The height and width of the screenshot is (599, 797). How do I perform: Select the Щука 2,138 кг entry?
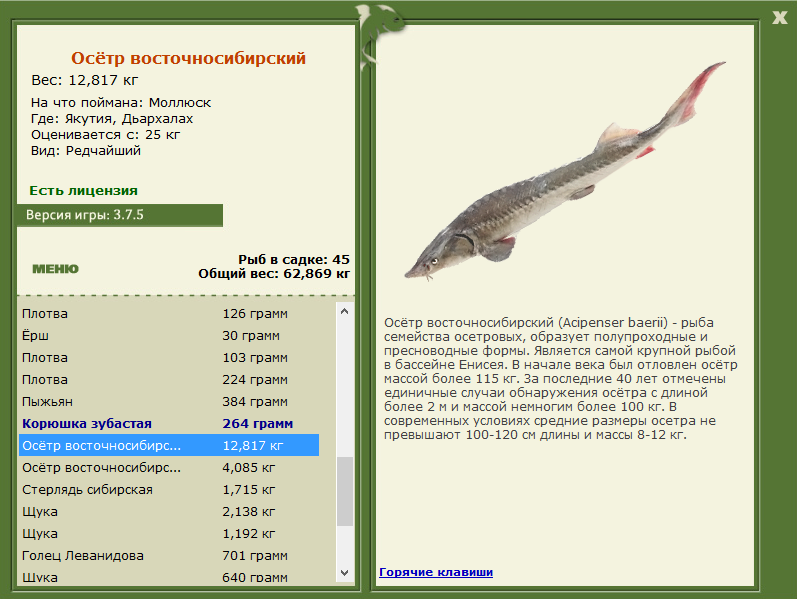169,512
